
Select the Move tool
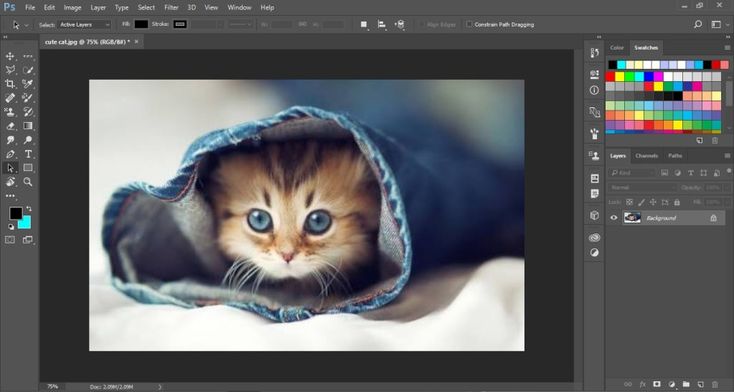click(10, 56)
